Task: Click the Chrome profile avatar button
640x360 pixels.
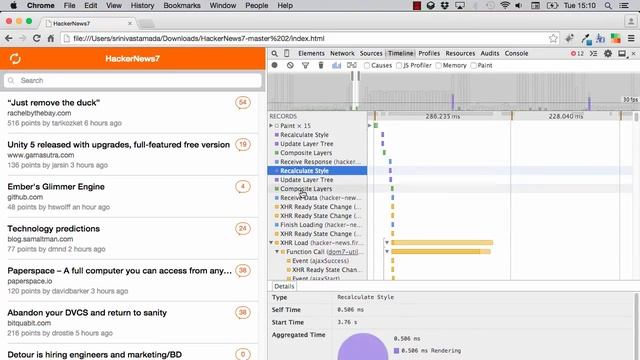Action: (x=631, y=21)
